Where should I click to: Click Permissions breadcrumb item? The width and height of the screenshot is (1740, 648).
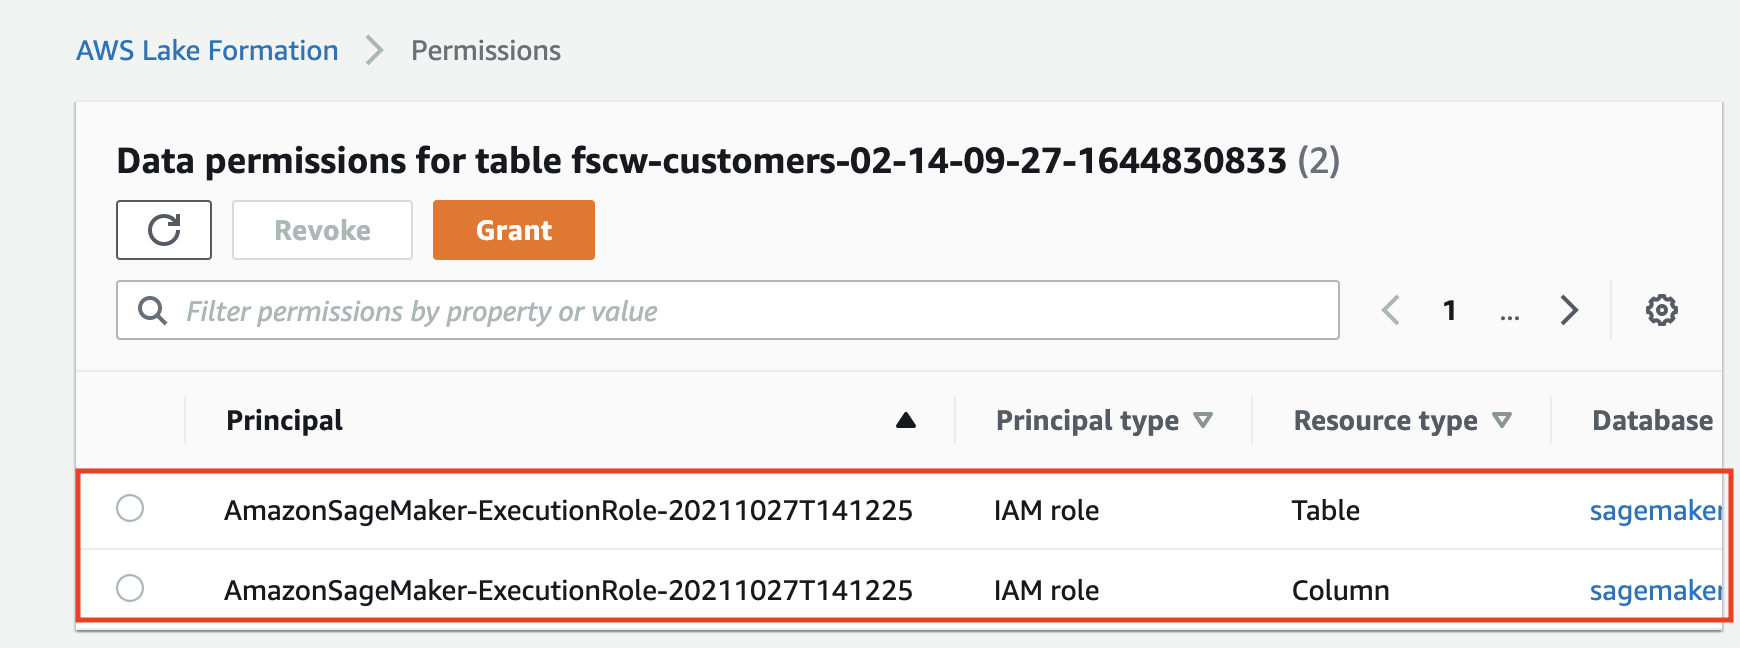point(486,50)
